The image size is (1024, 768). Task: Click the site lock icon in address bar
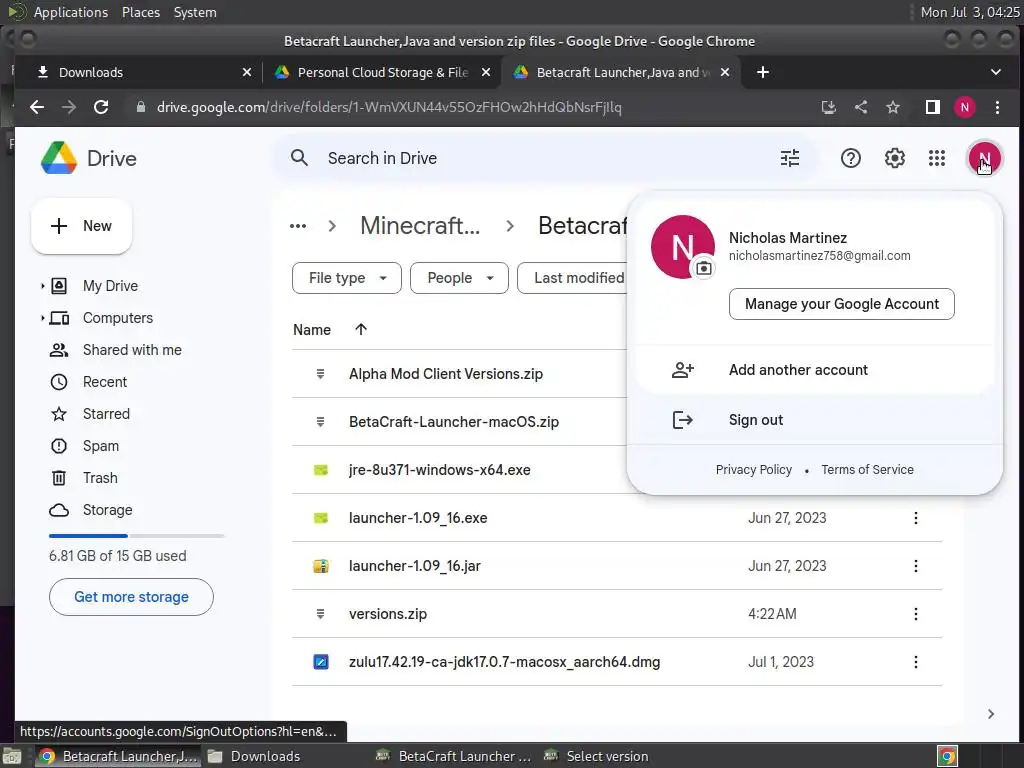click(x=140, y=107)
